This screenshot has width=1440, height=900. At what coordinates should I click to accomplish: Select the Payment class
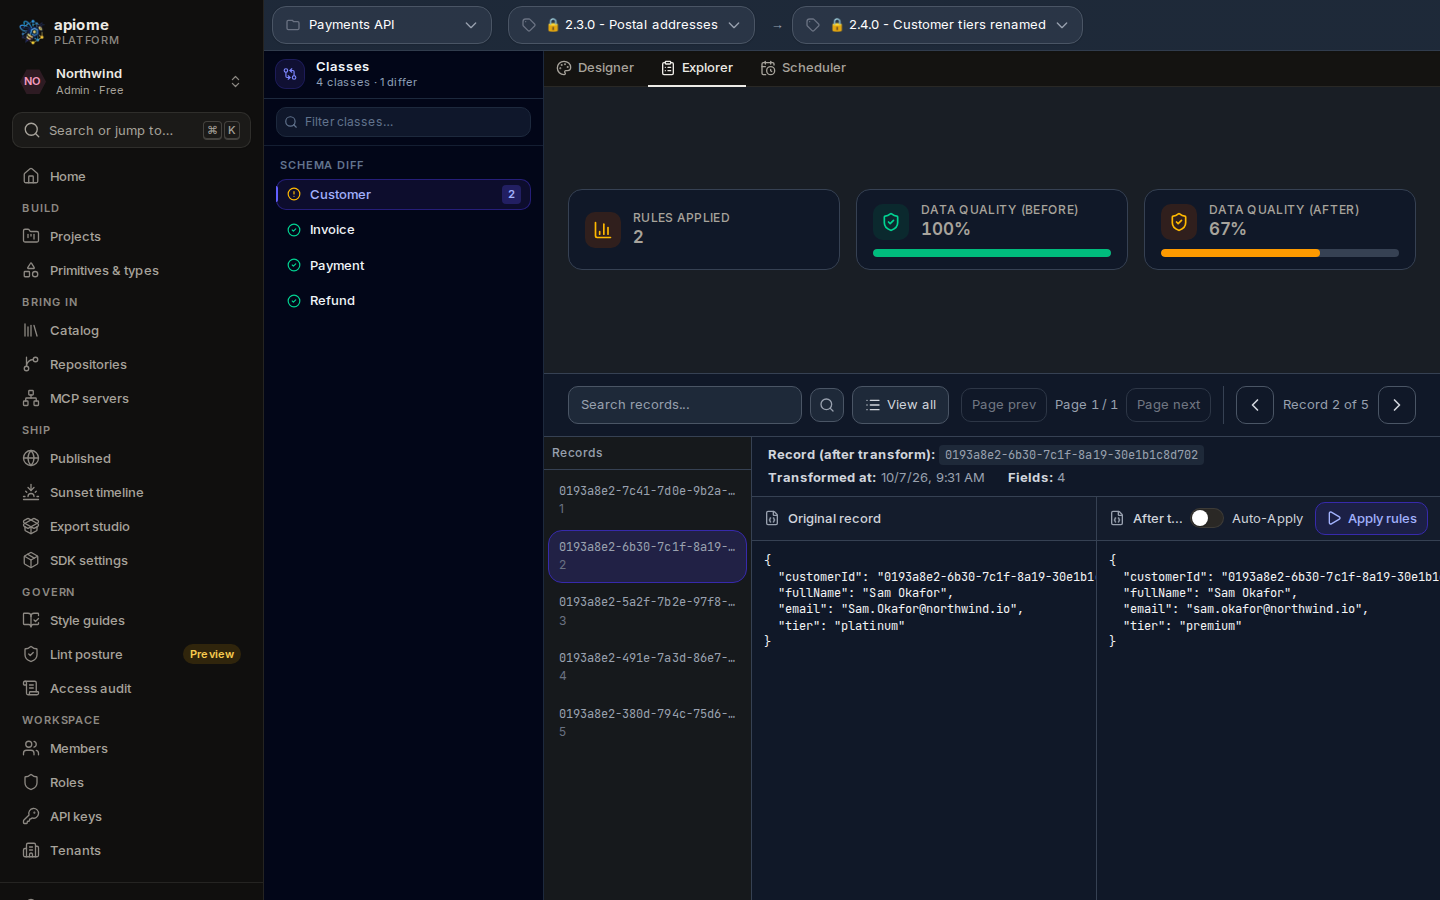(x=403, y=265)
